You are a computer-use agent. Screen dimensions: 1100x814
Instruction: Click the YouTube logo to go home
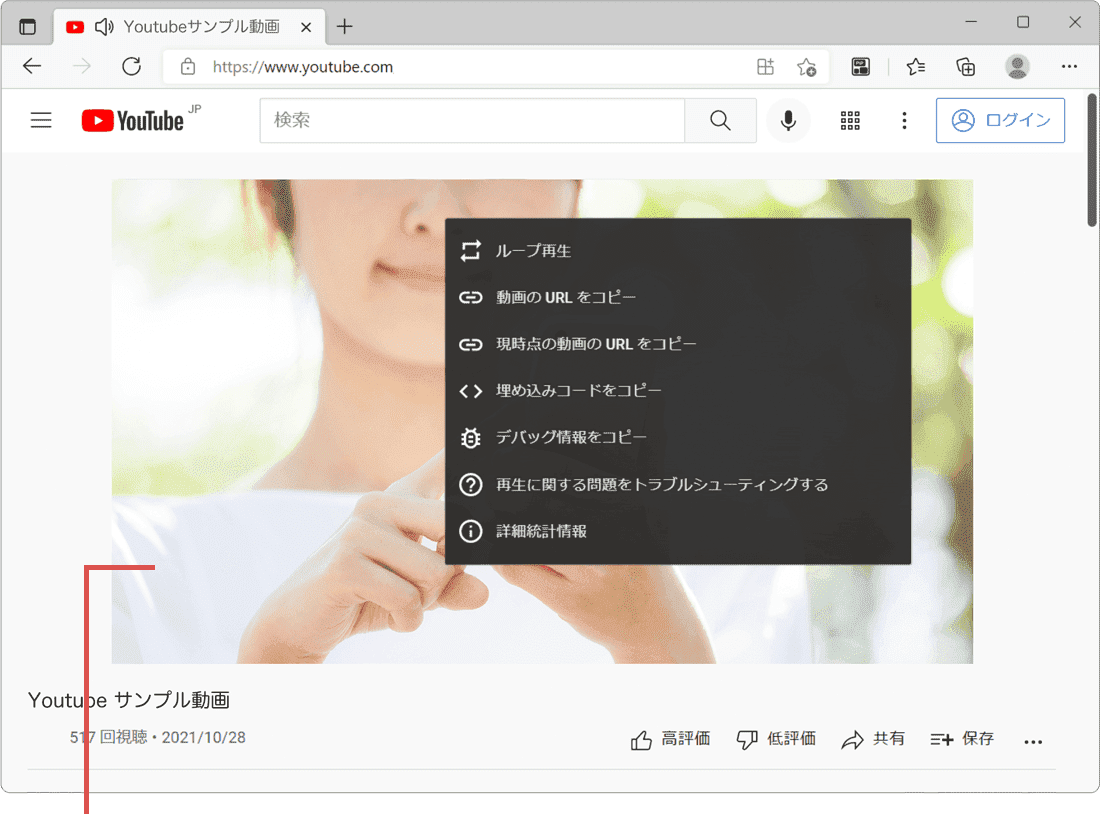coord(131,120)
